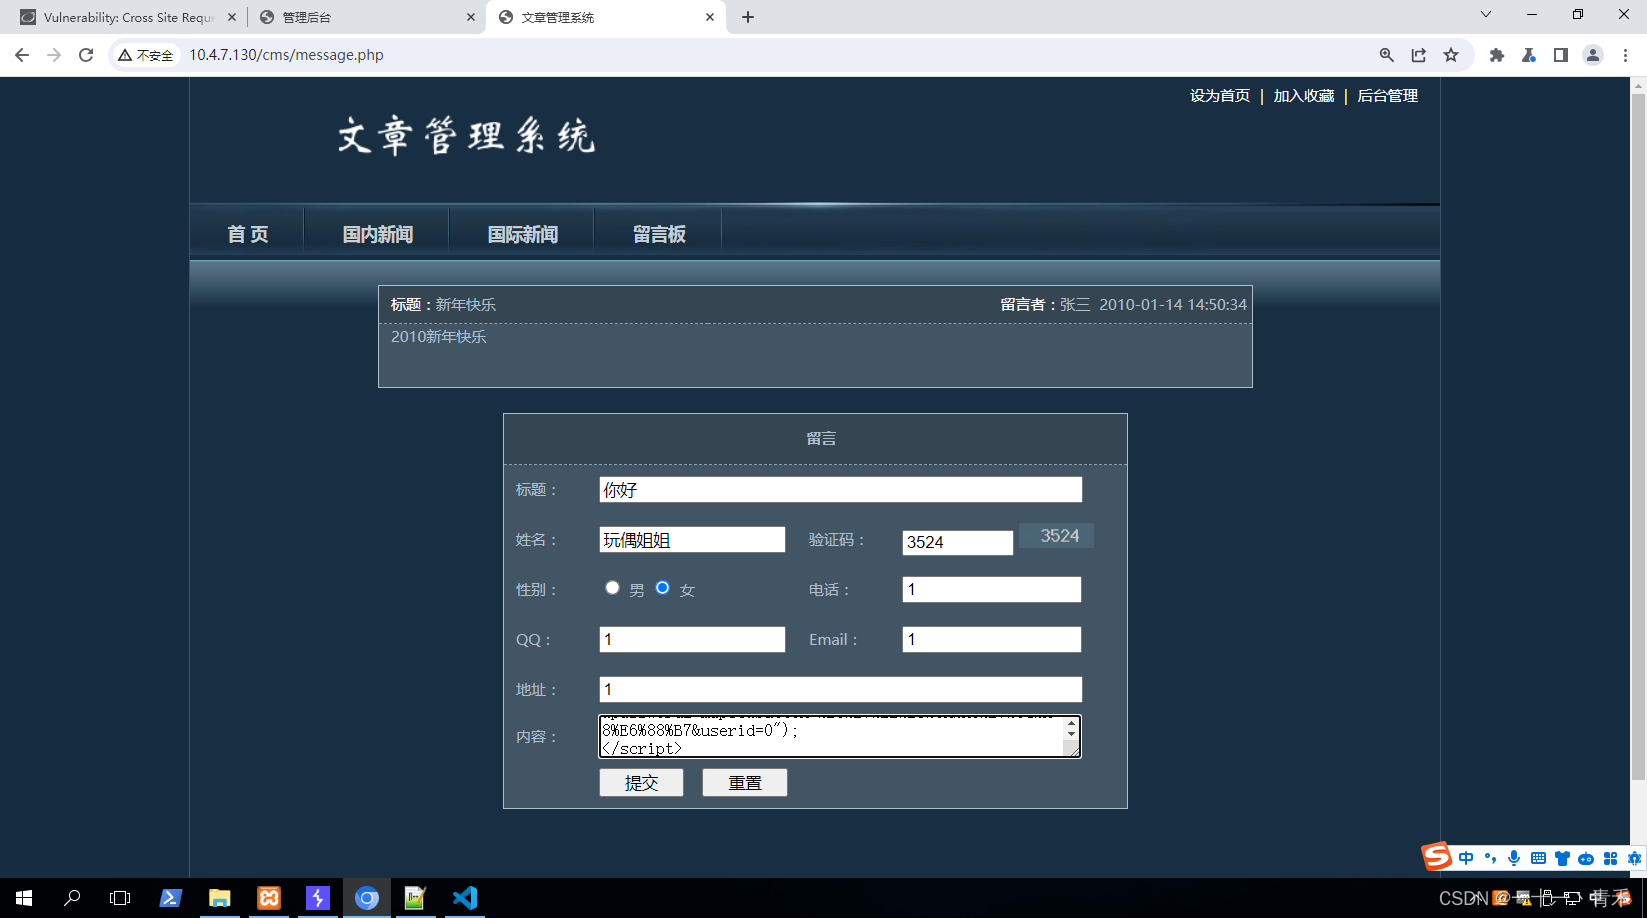Click 后台管理 link

point(1388,96)
